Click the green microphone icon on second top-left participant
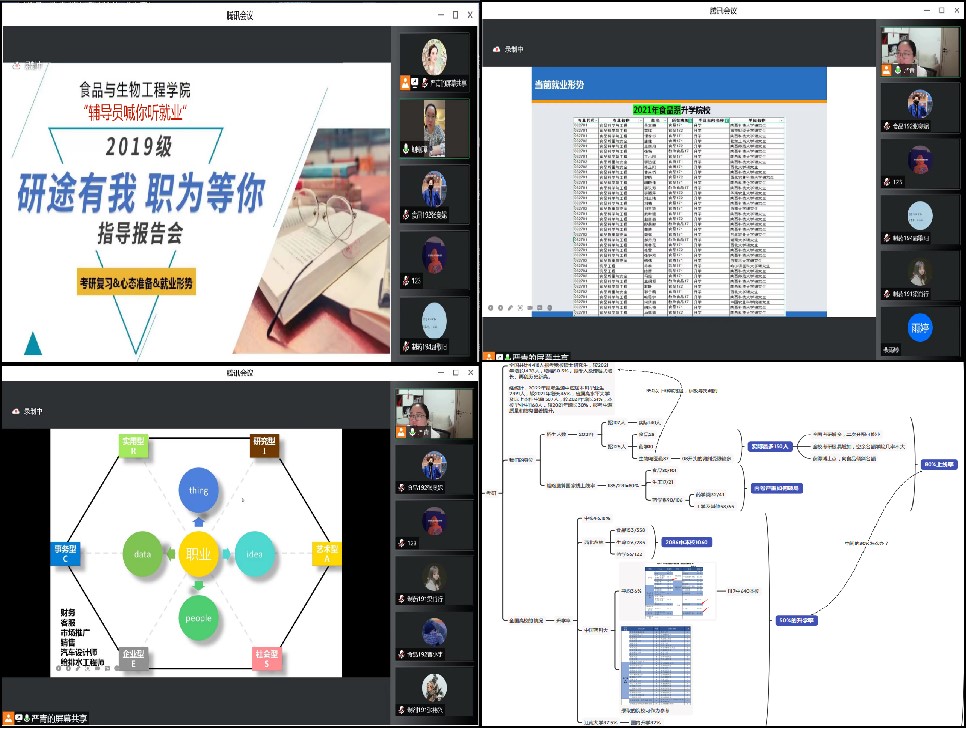 tap(405, 149)
